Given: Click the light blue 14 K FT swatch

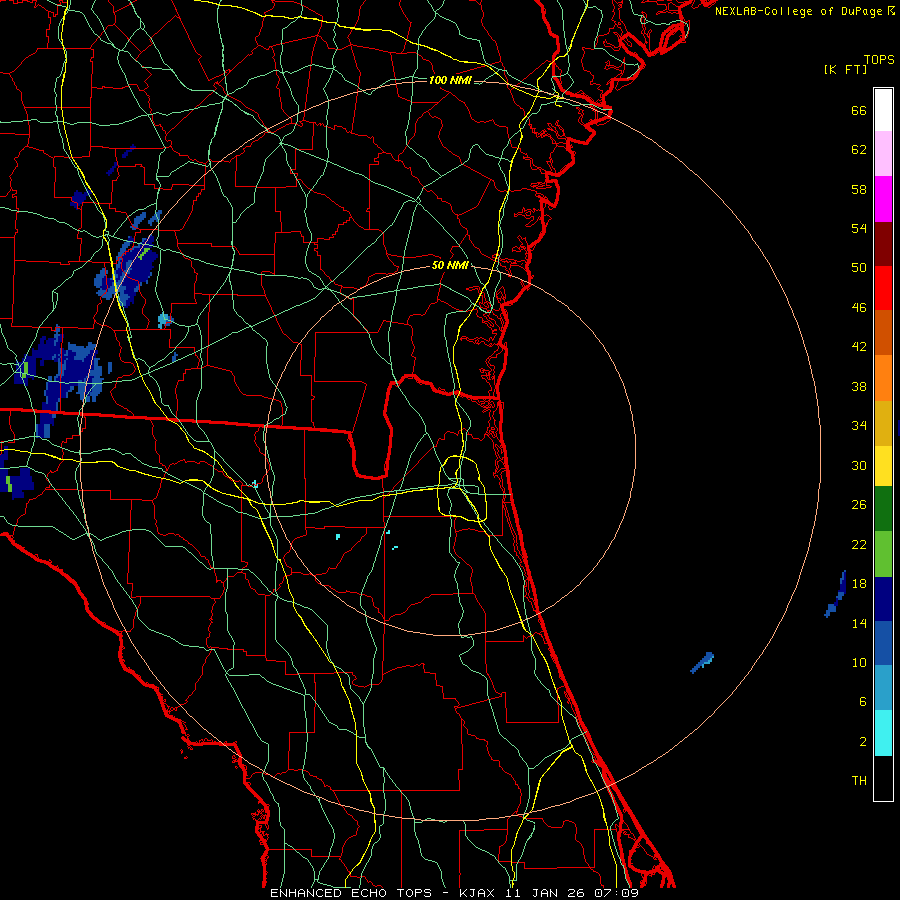Looking at the screenshot, I should pos(883,688).
